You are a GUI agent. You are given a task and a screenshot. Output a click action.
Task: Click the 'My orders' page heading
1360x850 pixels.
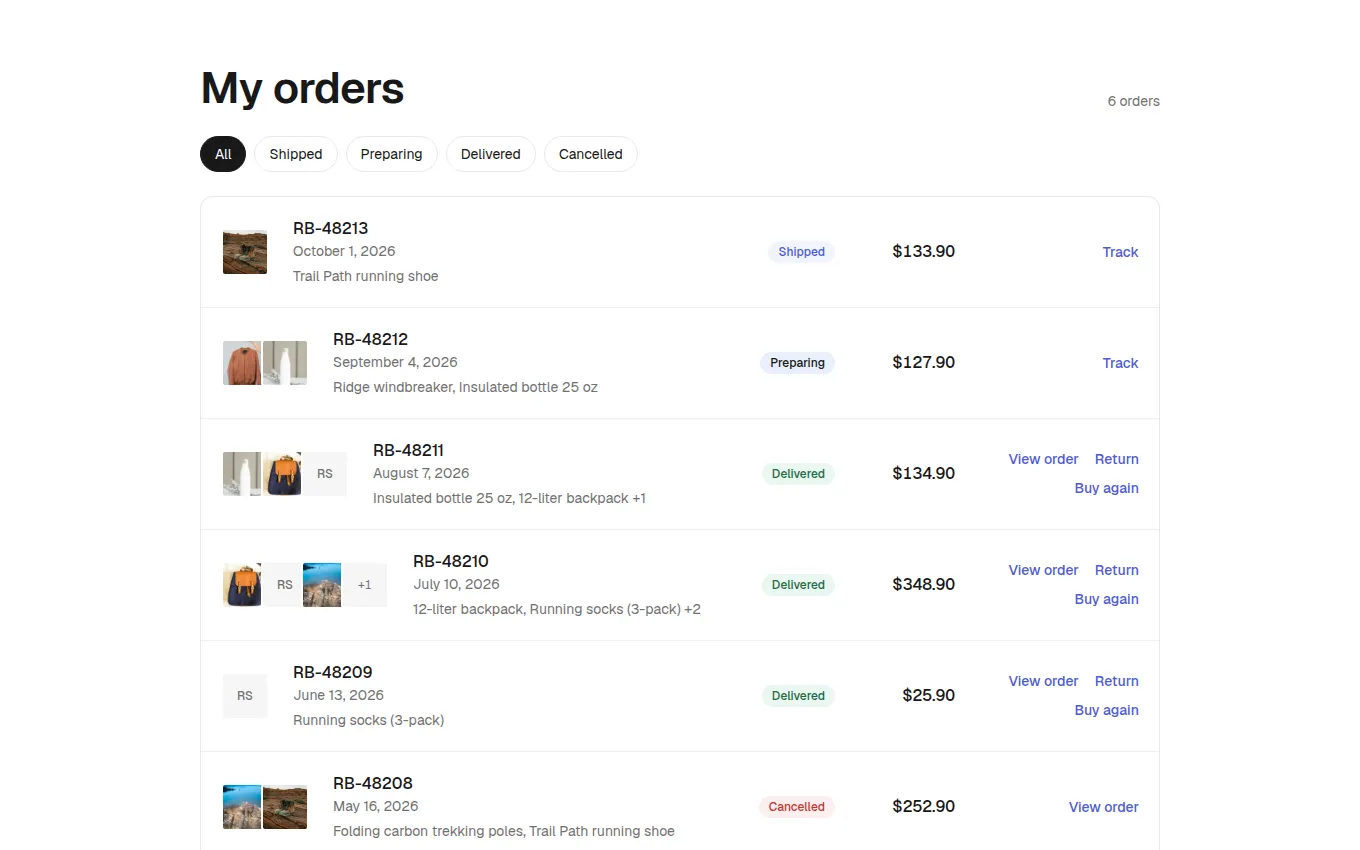(303, 88)
